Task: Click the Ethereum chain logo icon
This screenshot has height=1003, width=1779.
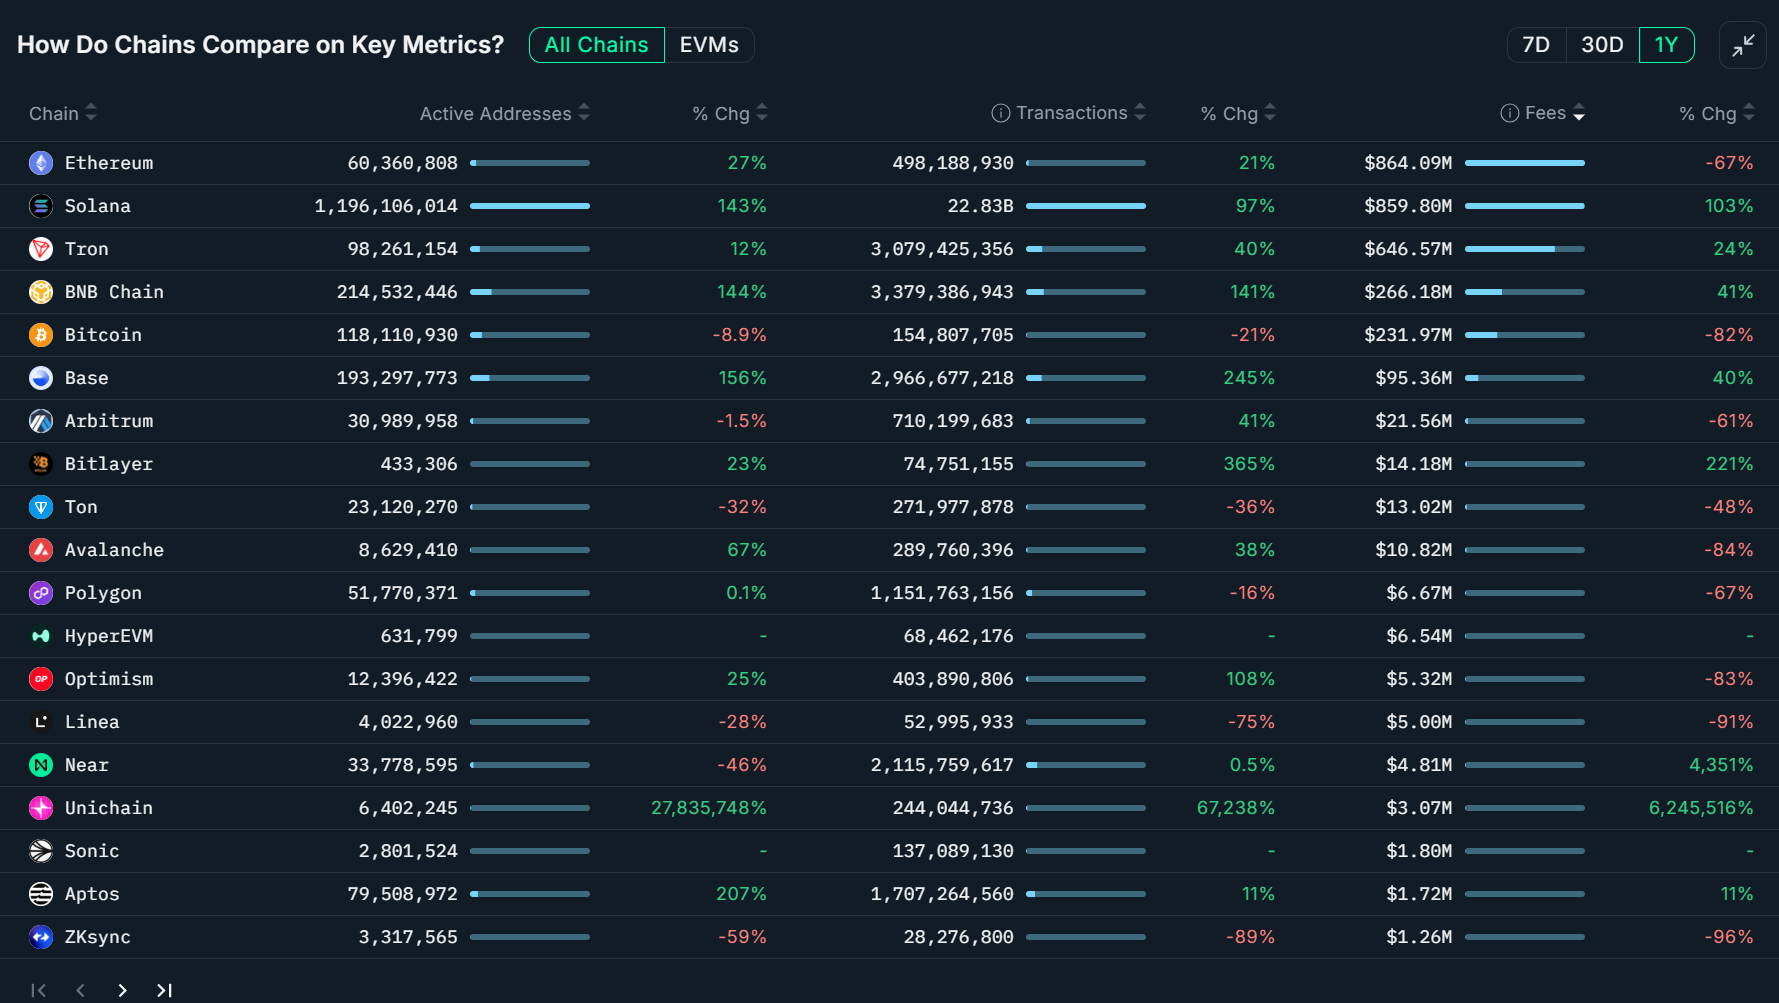Action: coord(41,163)
